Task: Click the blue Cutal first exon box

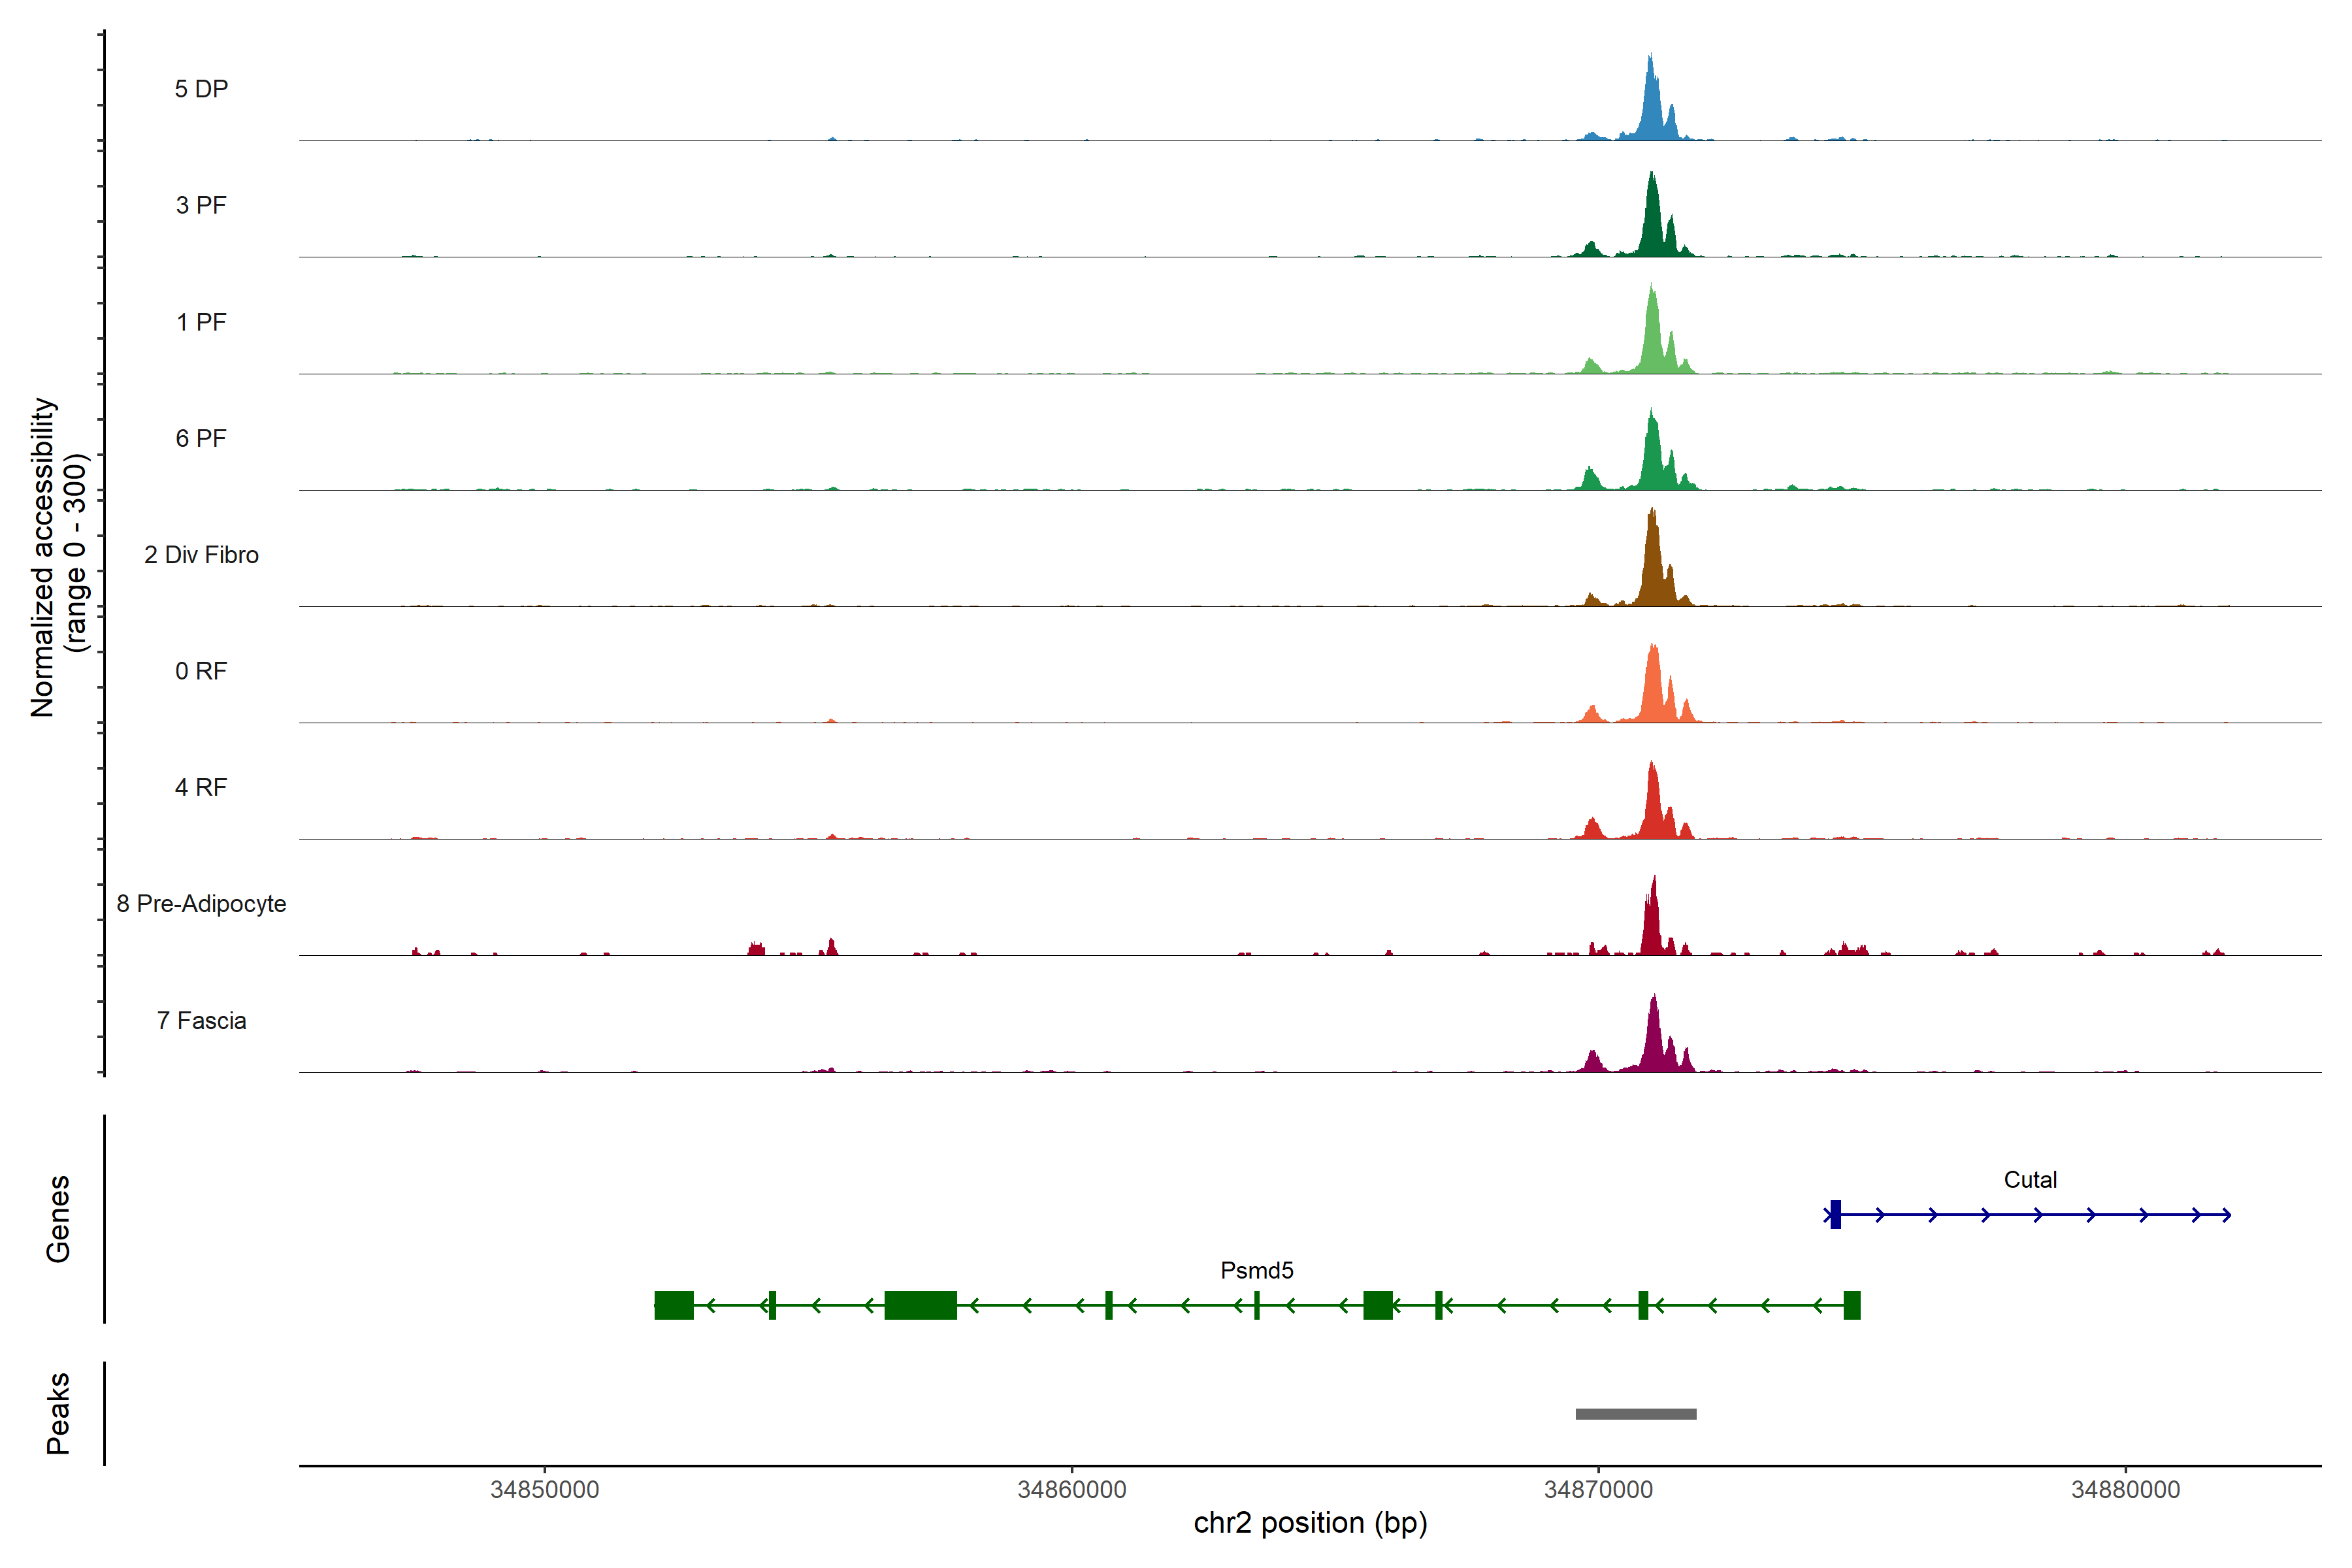Action: [x=1835, y=1215]
